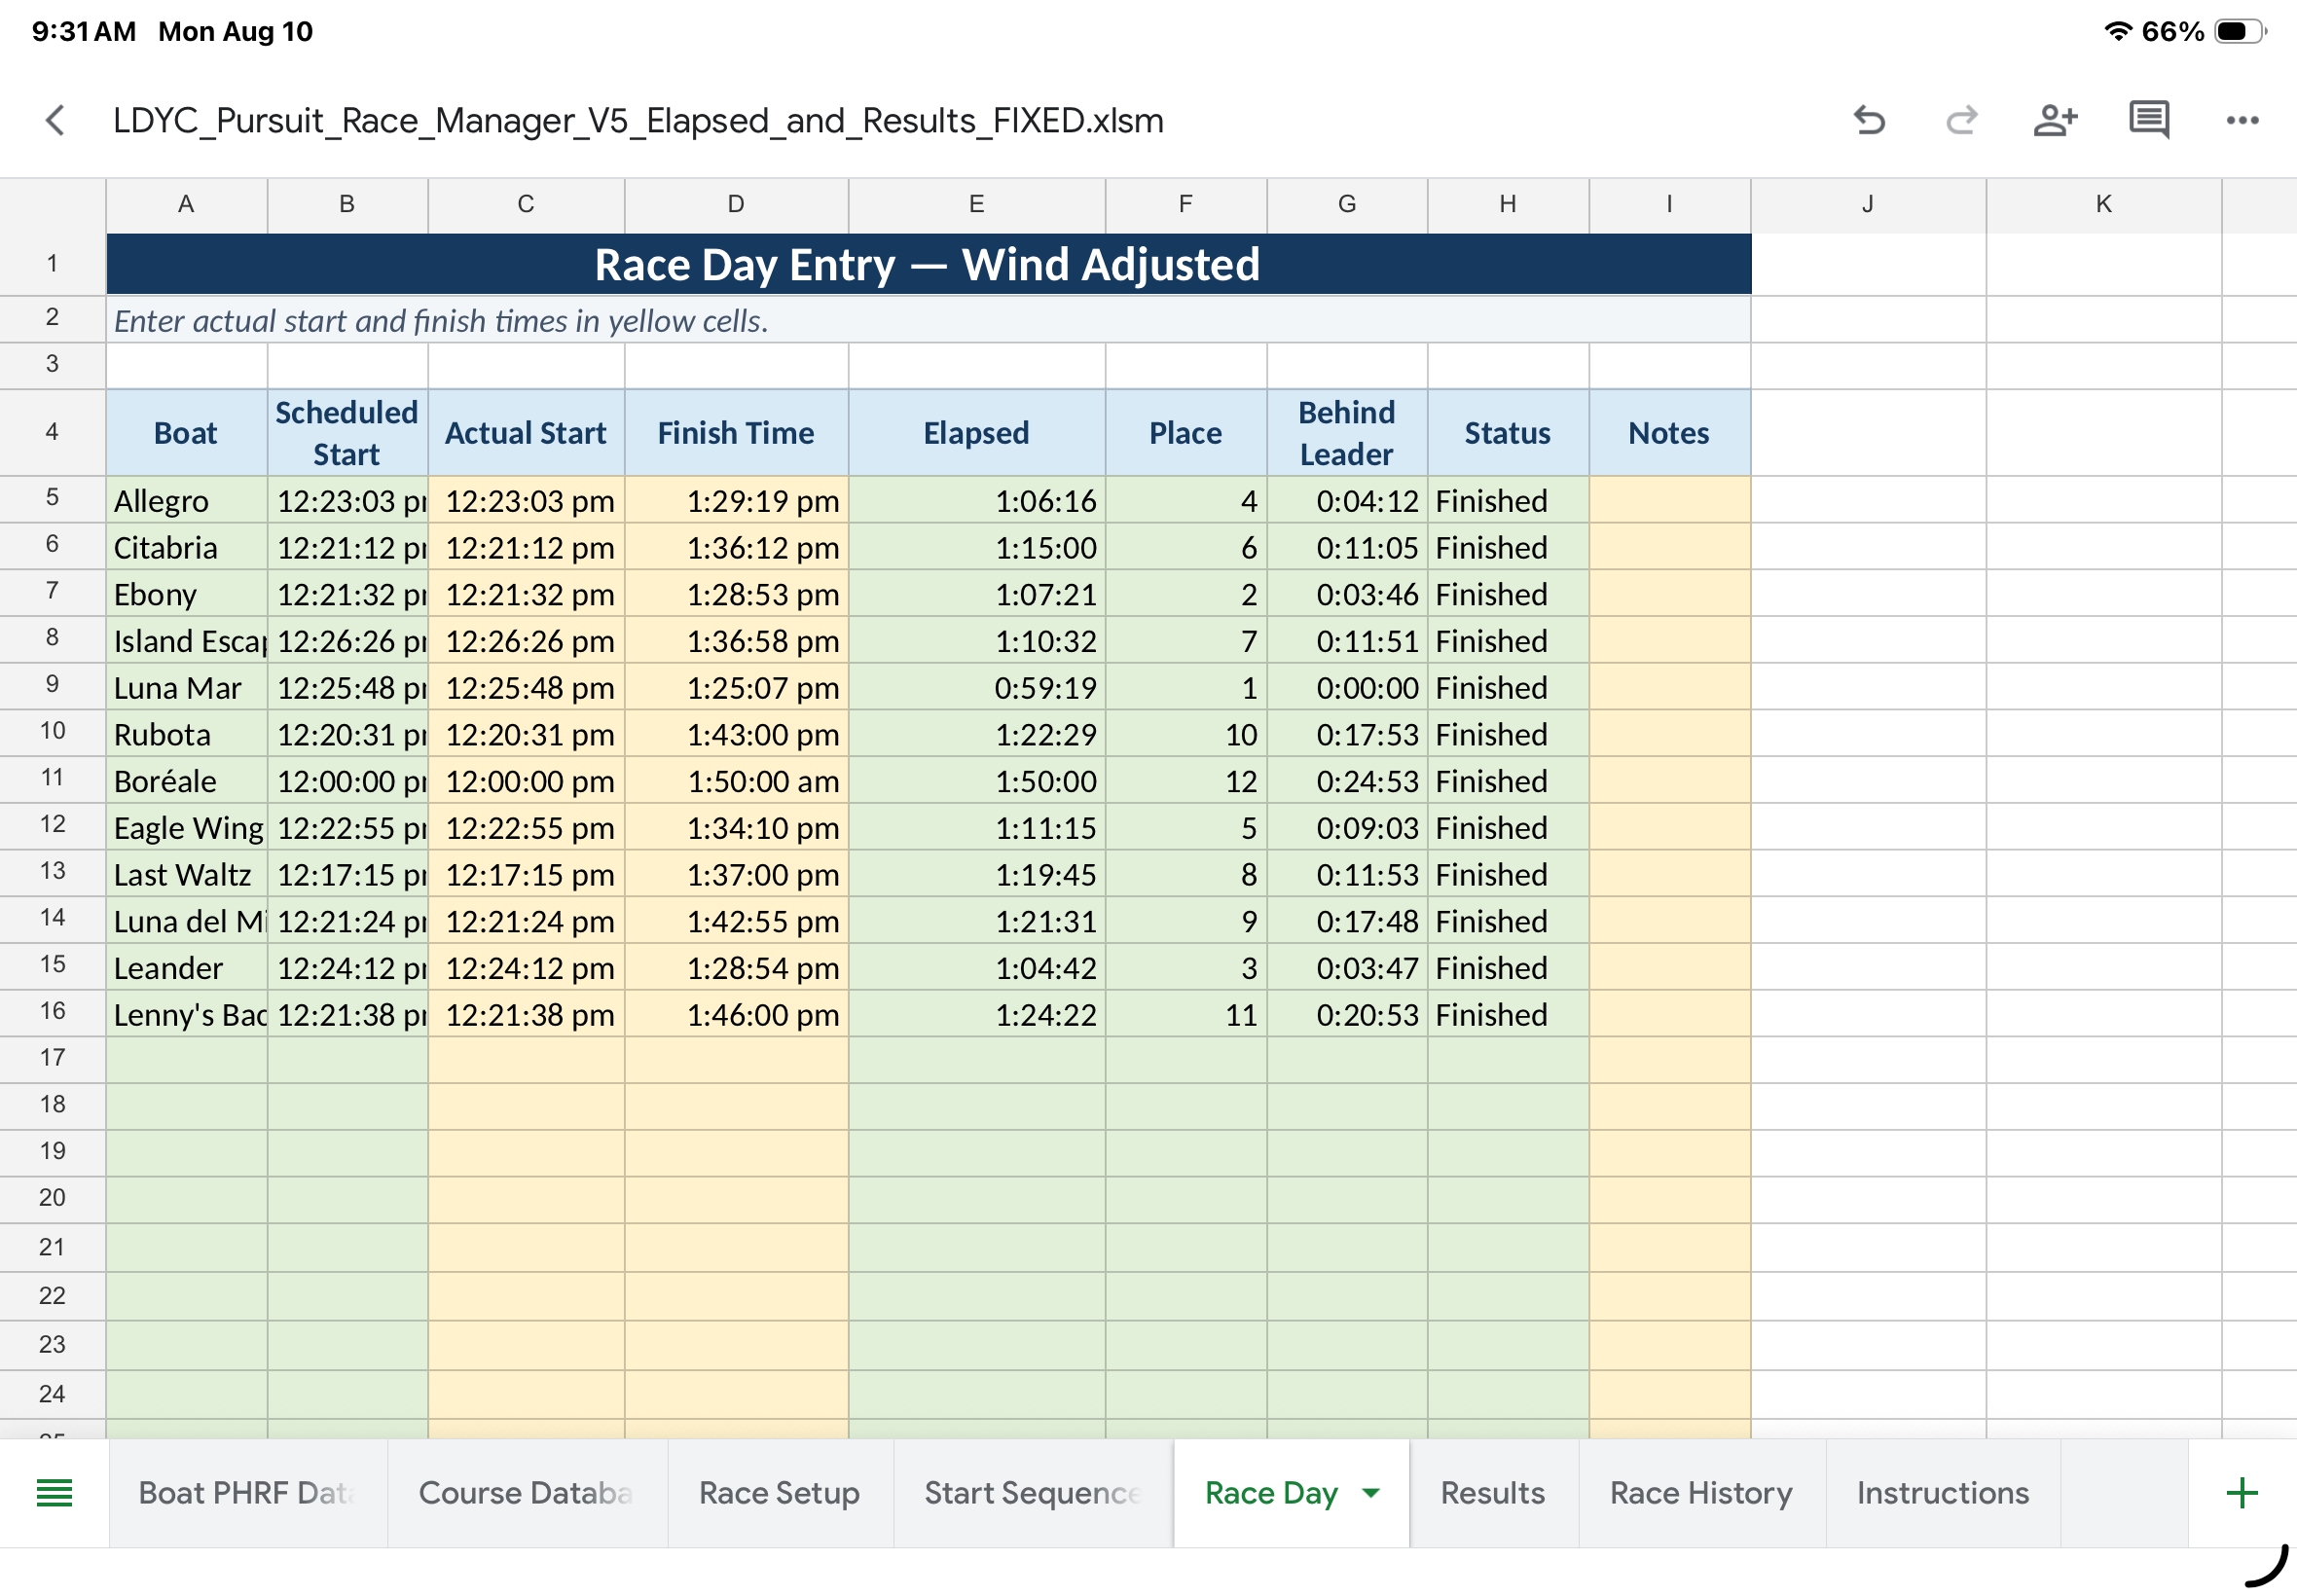Open the comments panel icon
Screen dimensions: 2297x1596
tap(2148, 120)
